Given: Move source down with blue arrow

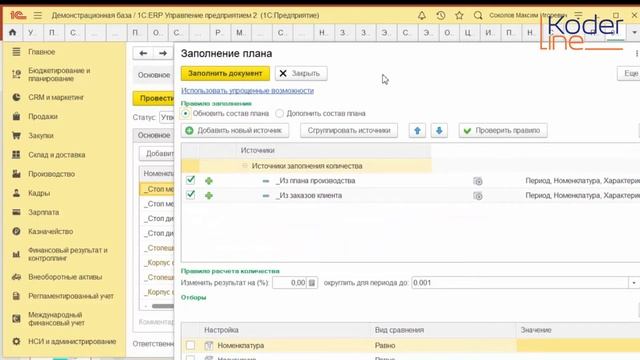Looking at the screenshot, I should point(439,131).
